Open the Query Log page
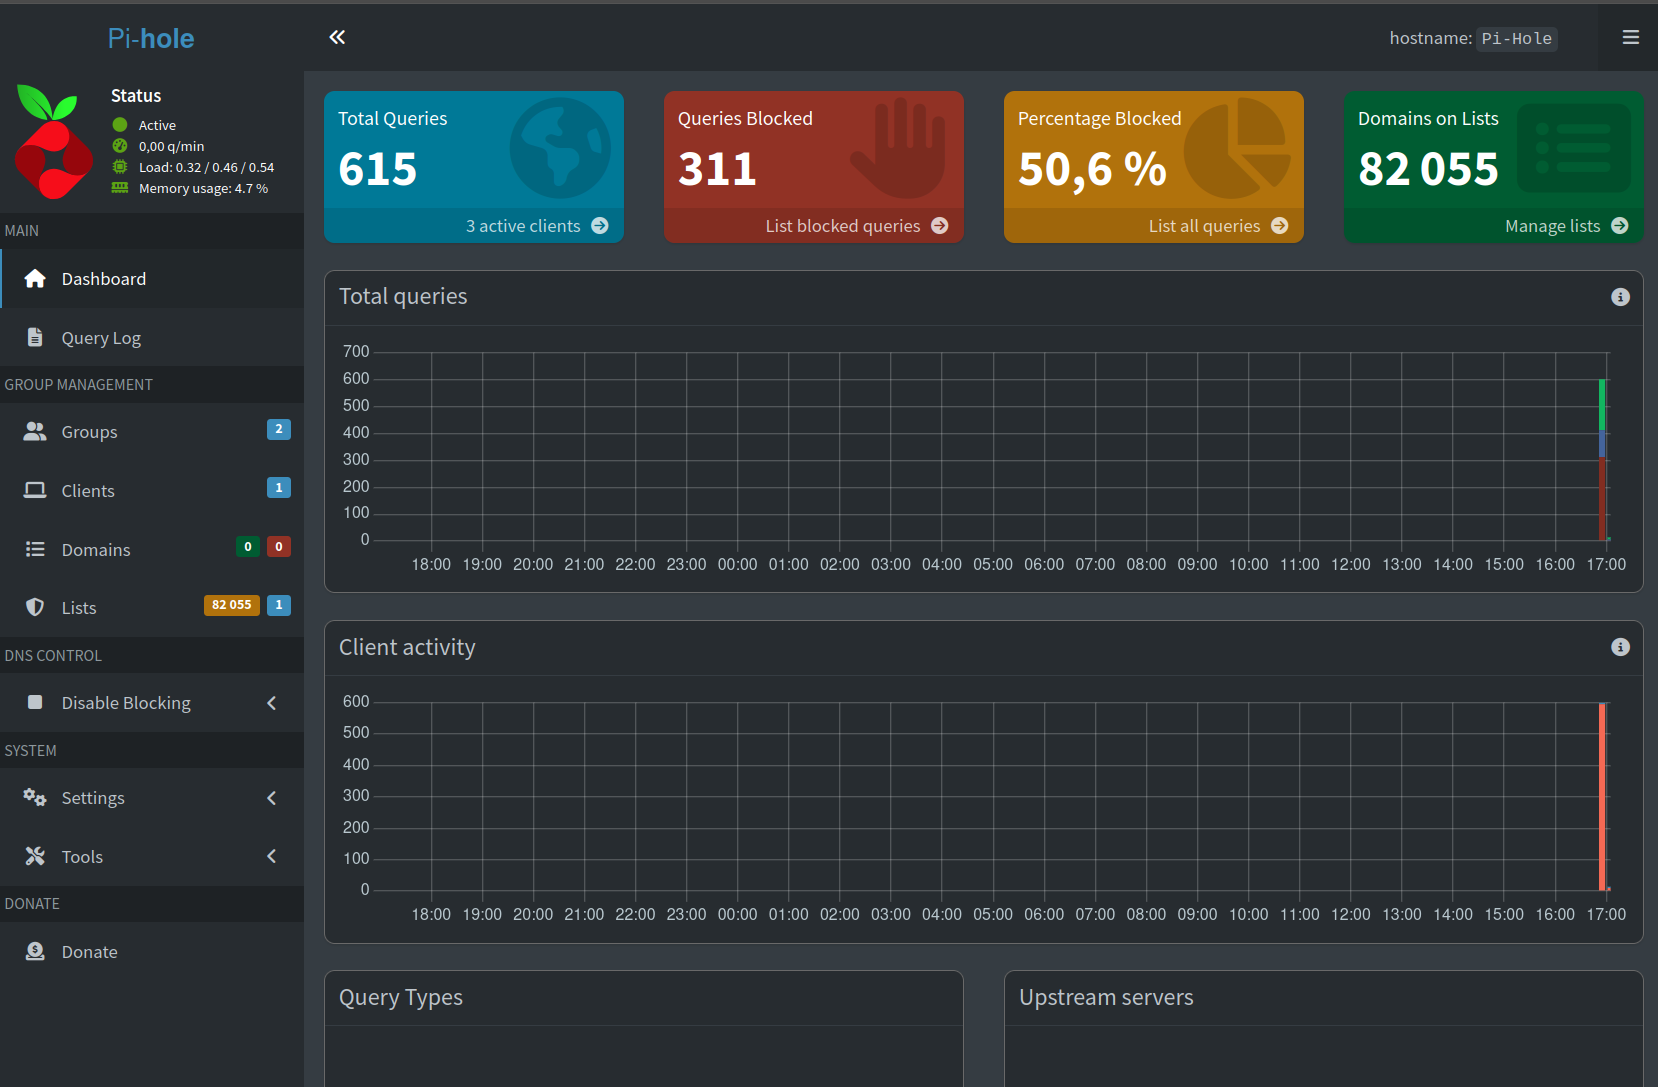This screenshot has width=1658, height=1087. pos(152,337)
